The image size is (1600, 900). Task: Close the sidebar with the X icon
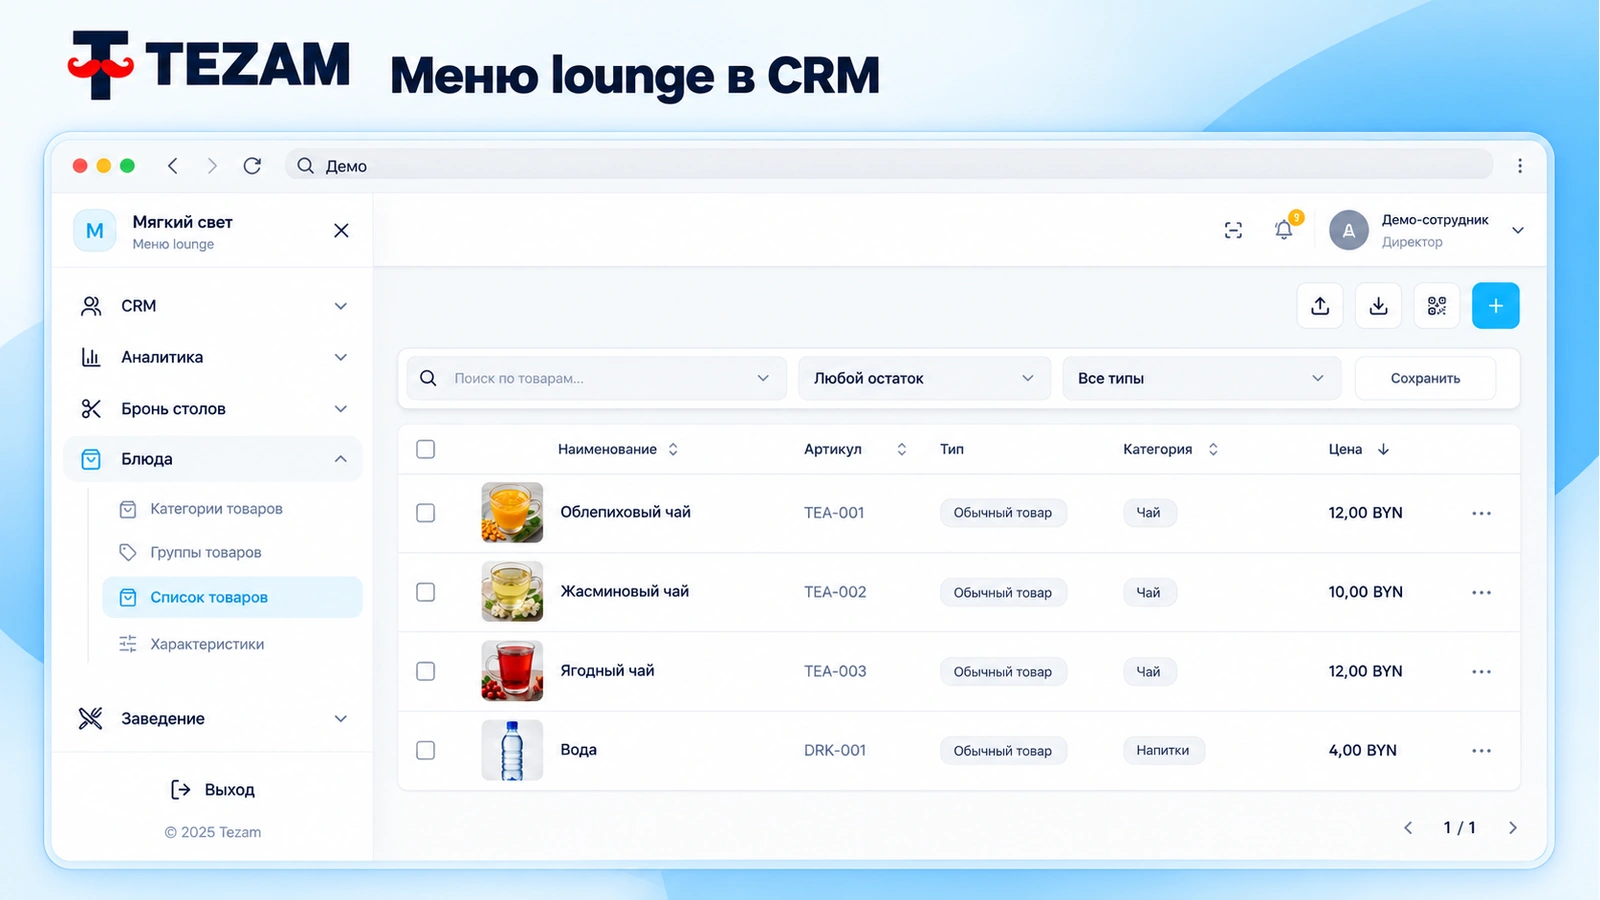(x=341, y=231)
